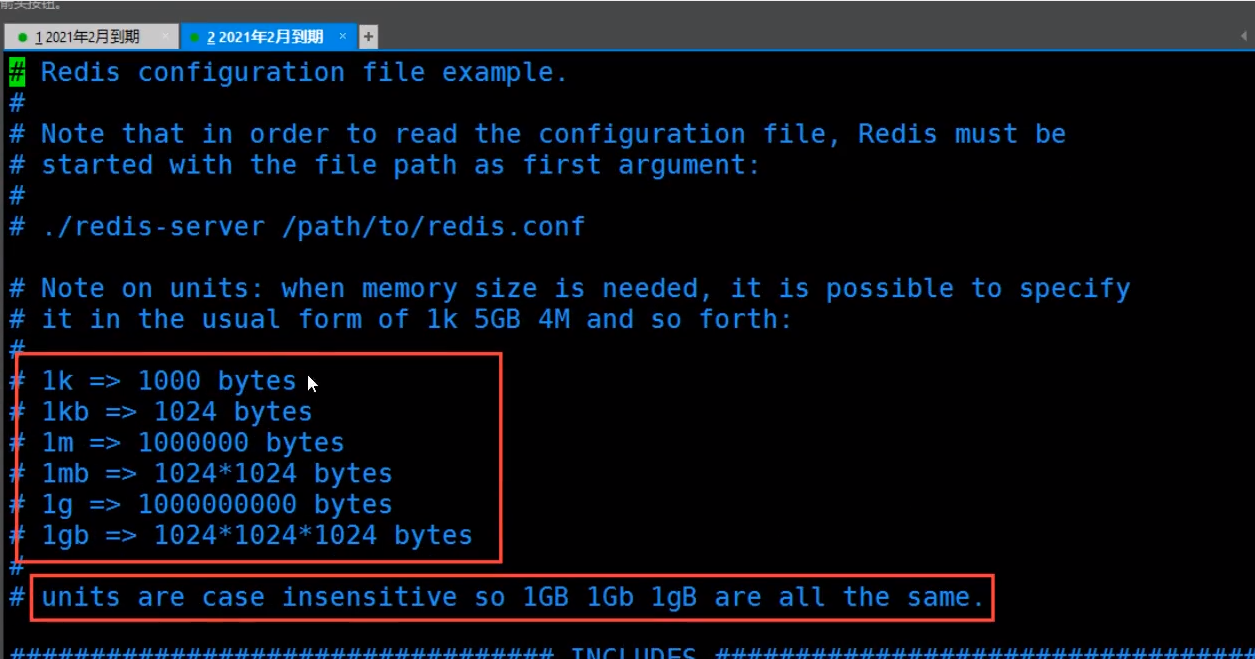This screenshot has height=659, width=1255.
Task: Click line starting 'Note that in order to read'
Action: [538, 134]
